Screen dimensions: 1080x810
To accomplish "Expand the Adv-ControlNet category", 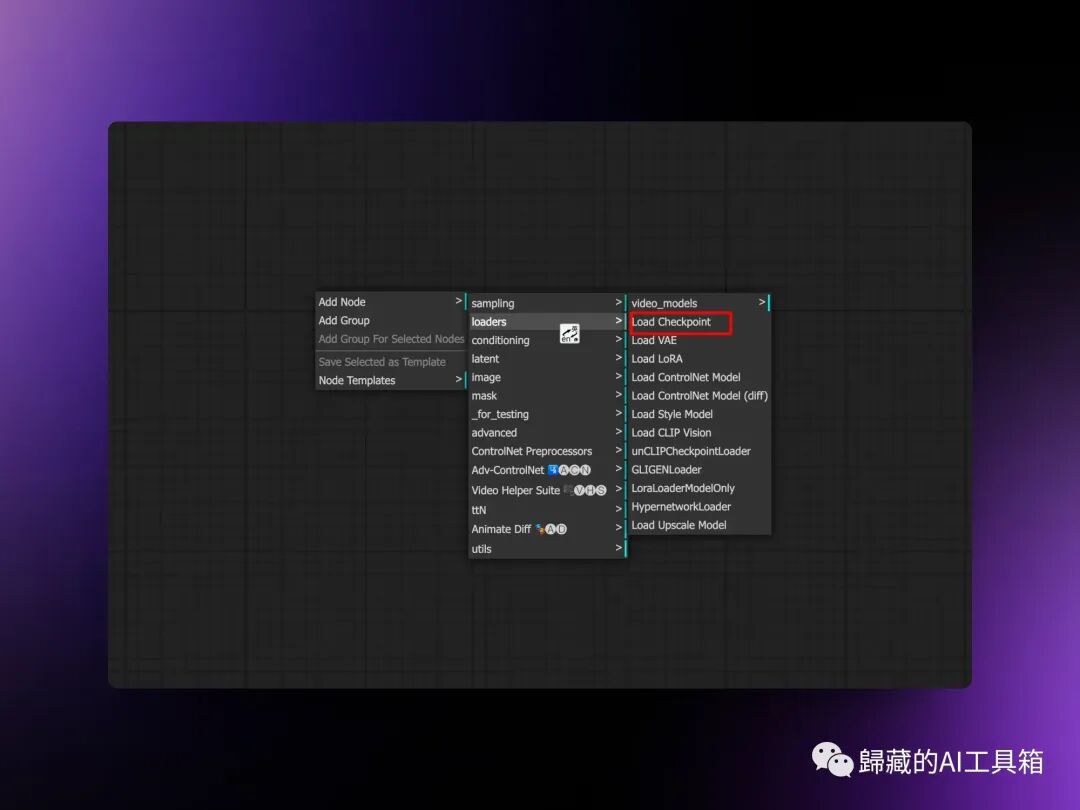I will 547,470.
